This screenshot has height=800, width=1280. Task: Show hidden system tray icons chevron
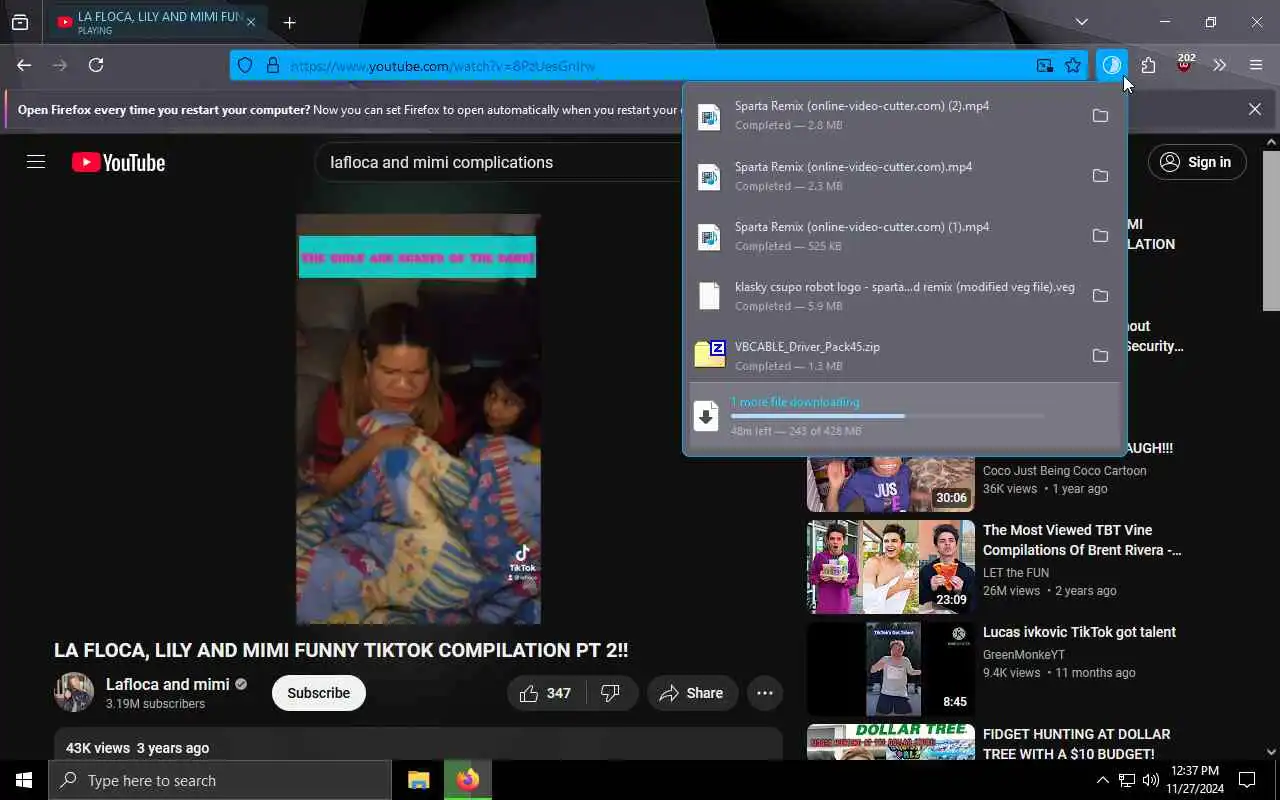1102,780
